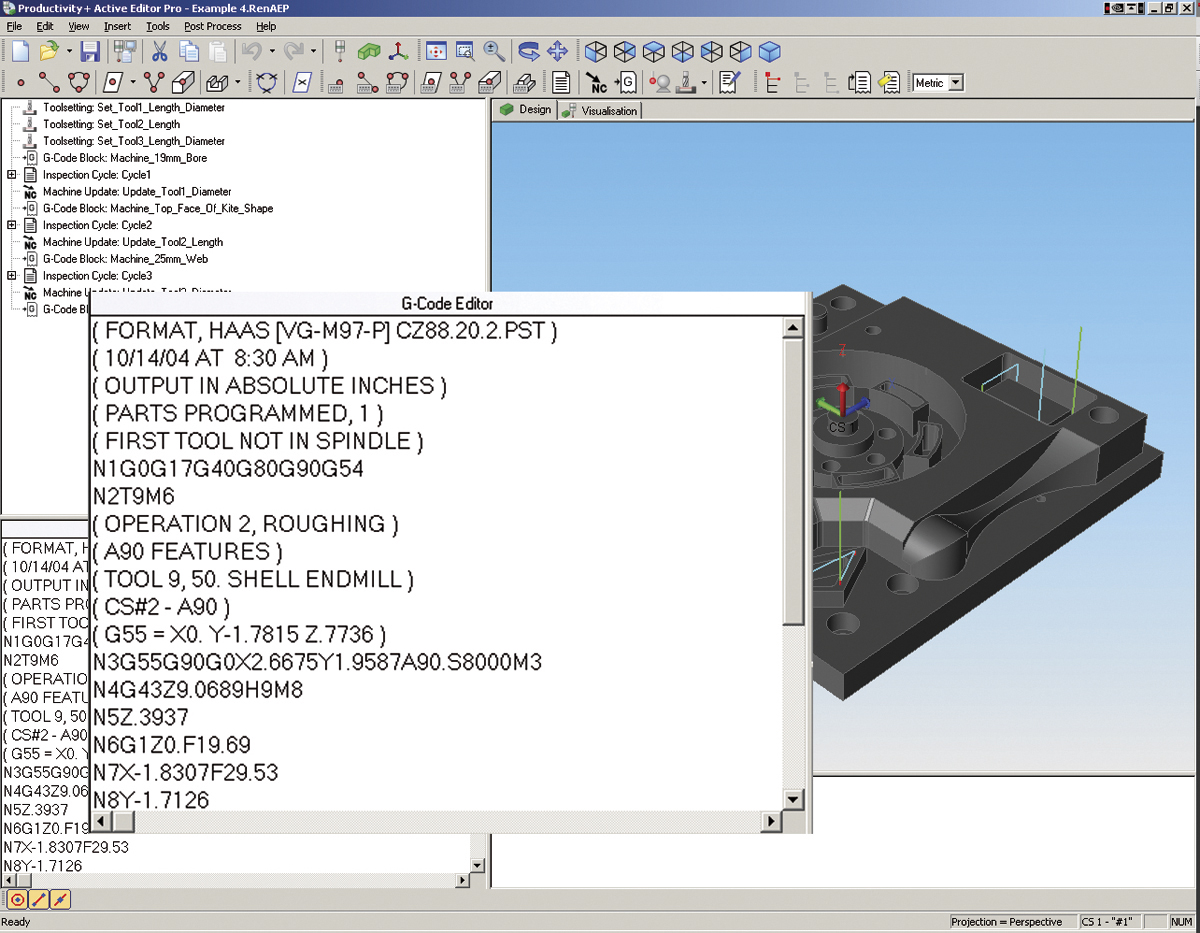Click G-Code Editor vertical scrollbar down arrow
This screenshot has height=933, width=1200.
click(793, 799)
